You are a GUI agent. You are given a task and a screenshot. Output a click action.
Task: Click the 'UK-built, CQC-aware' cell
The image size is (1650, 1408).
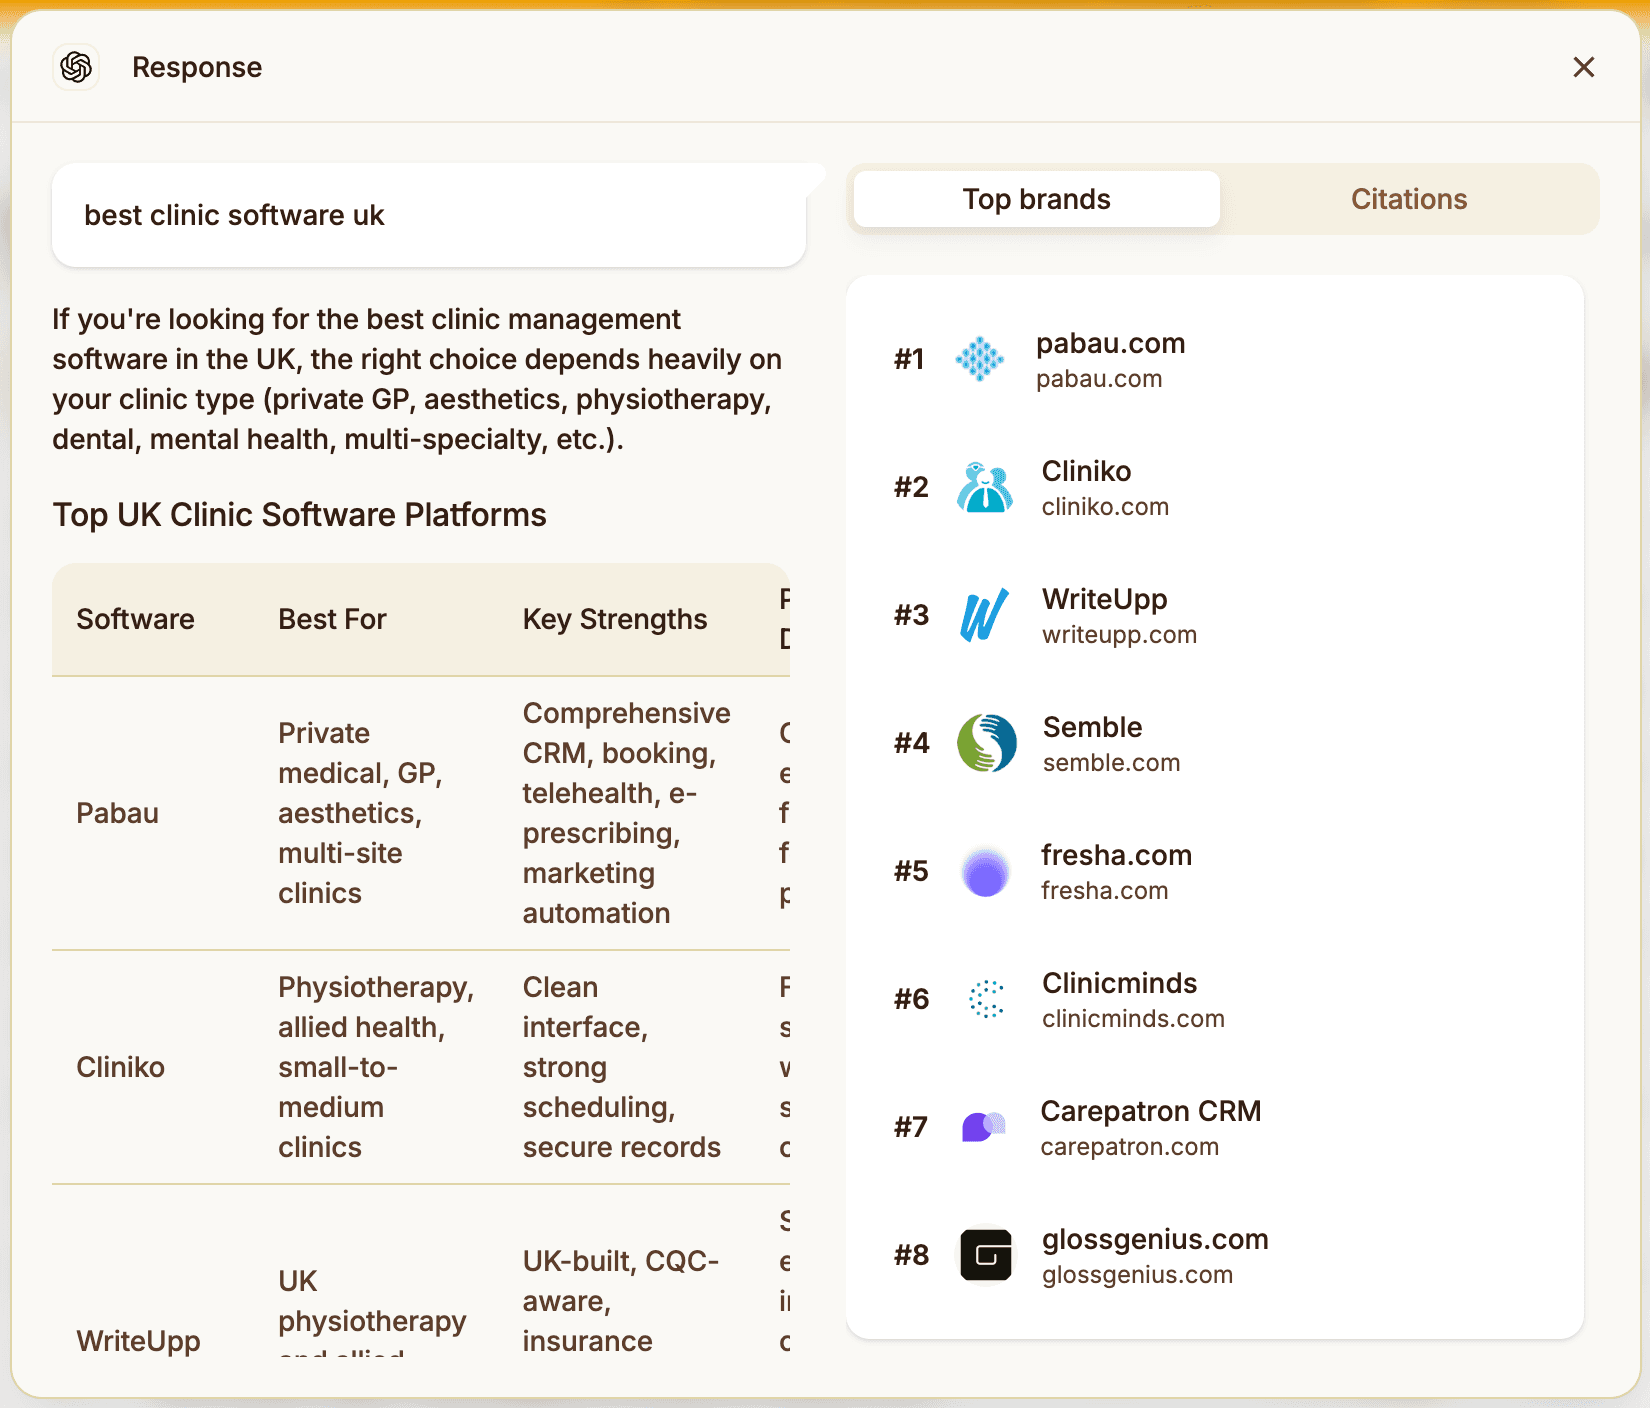pos(620,1301)
